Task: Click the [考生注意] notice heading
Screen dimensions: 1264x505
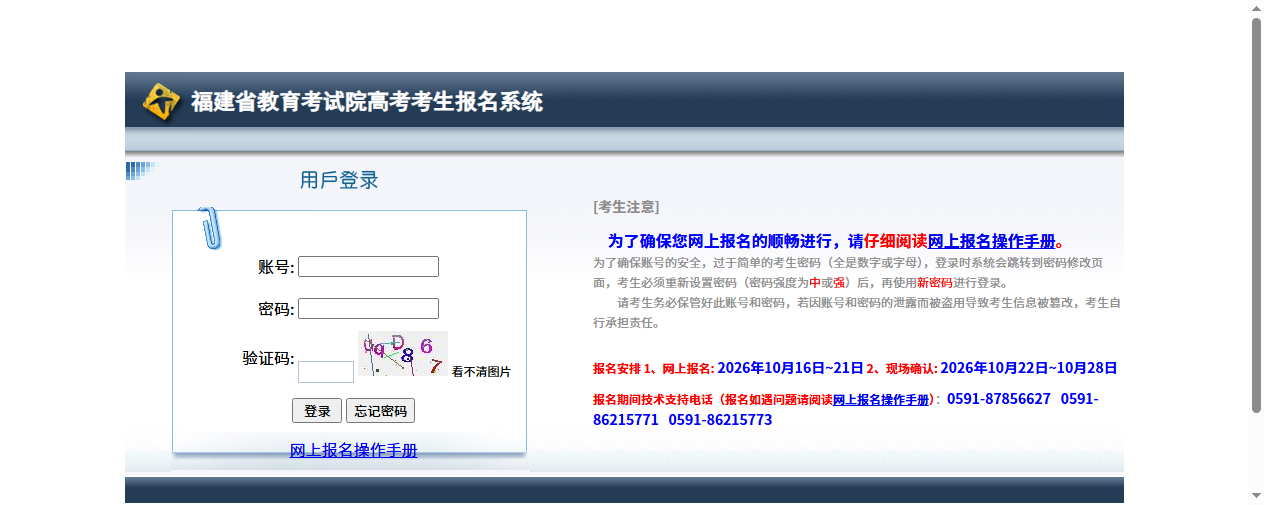Action: pyautogui.click(x=626, y=207)
